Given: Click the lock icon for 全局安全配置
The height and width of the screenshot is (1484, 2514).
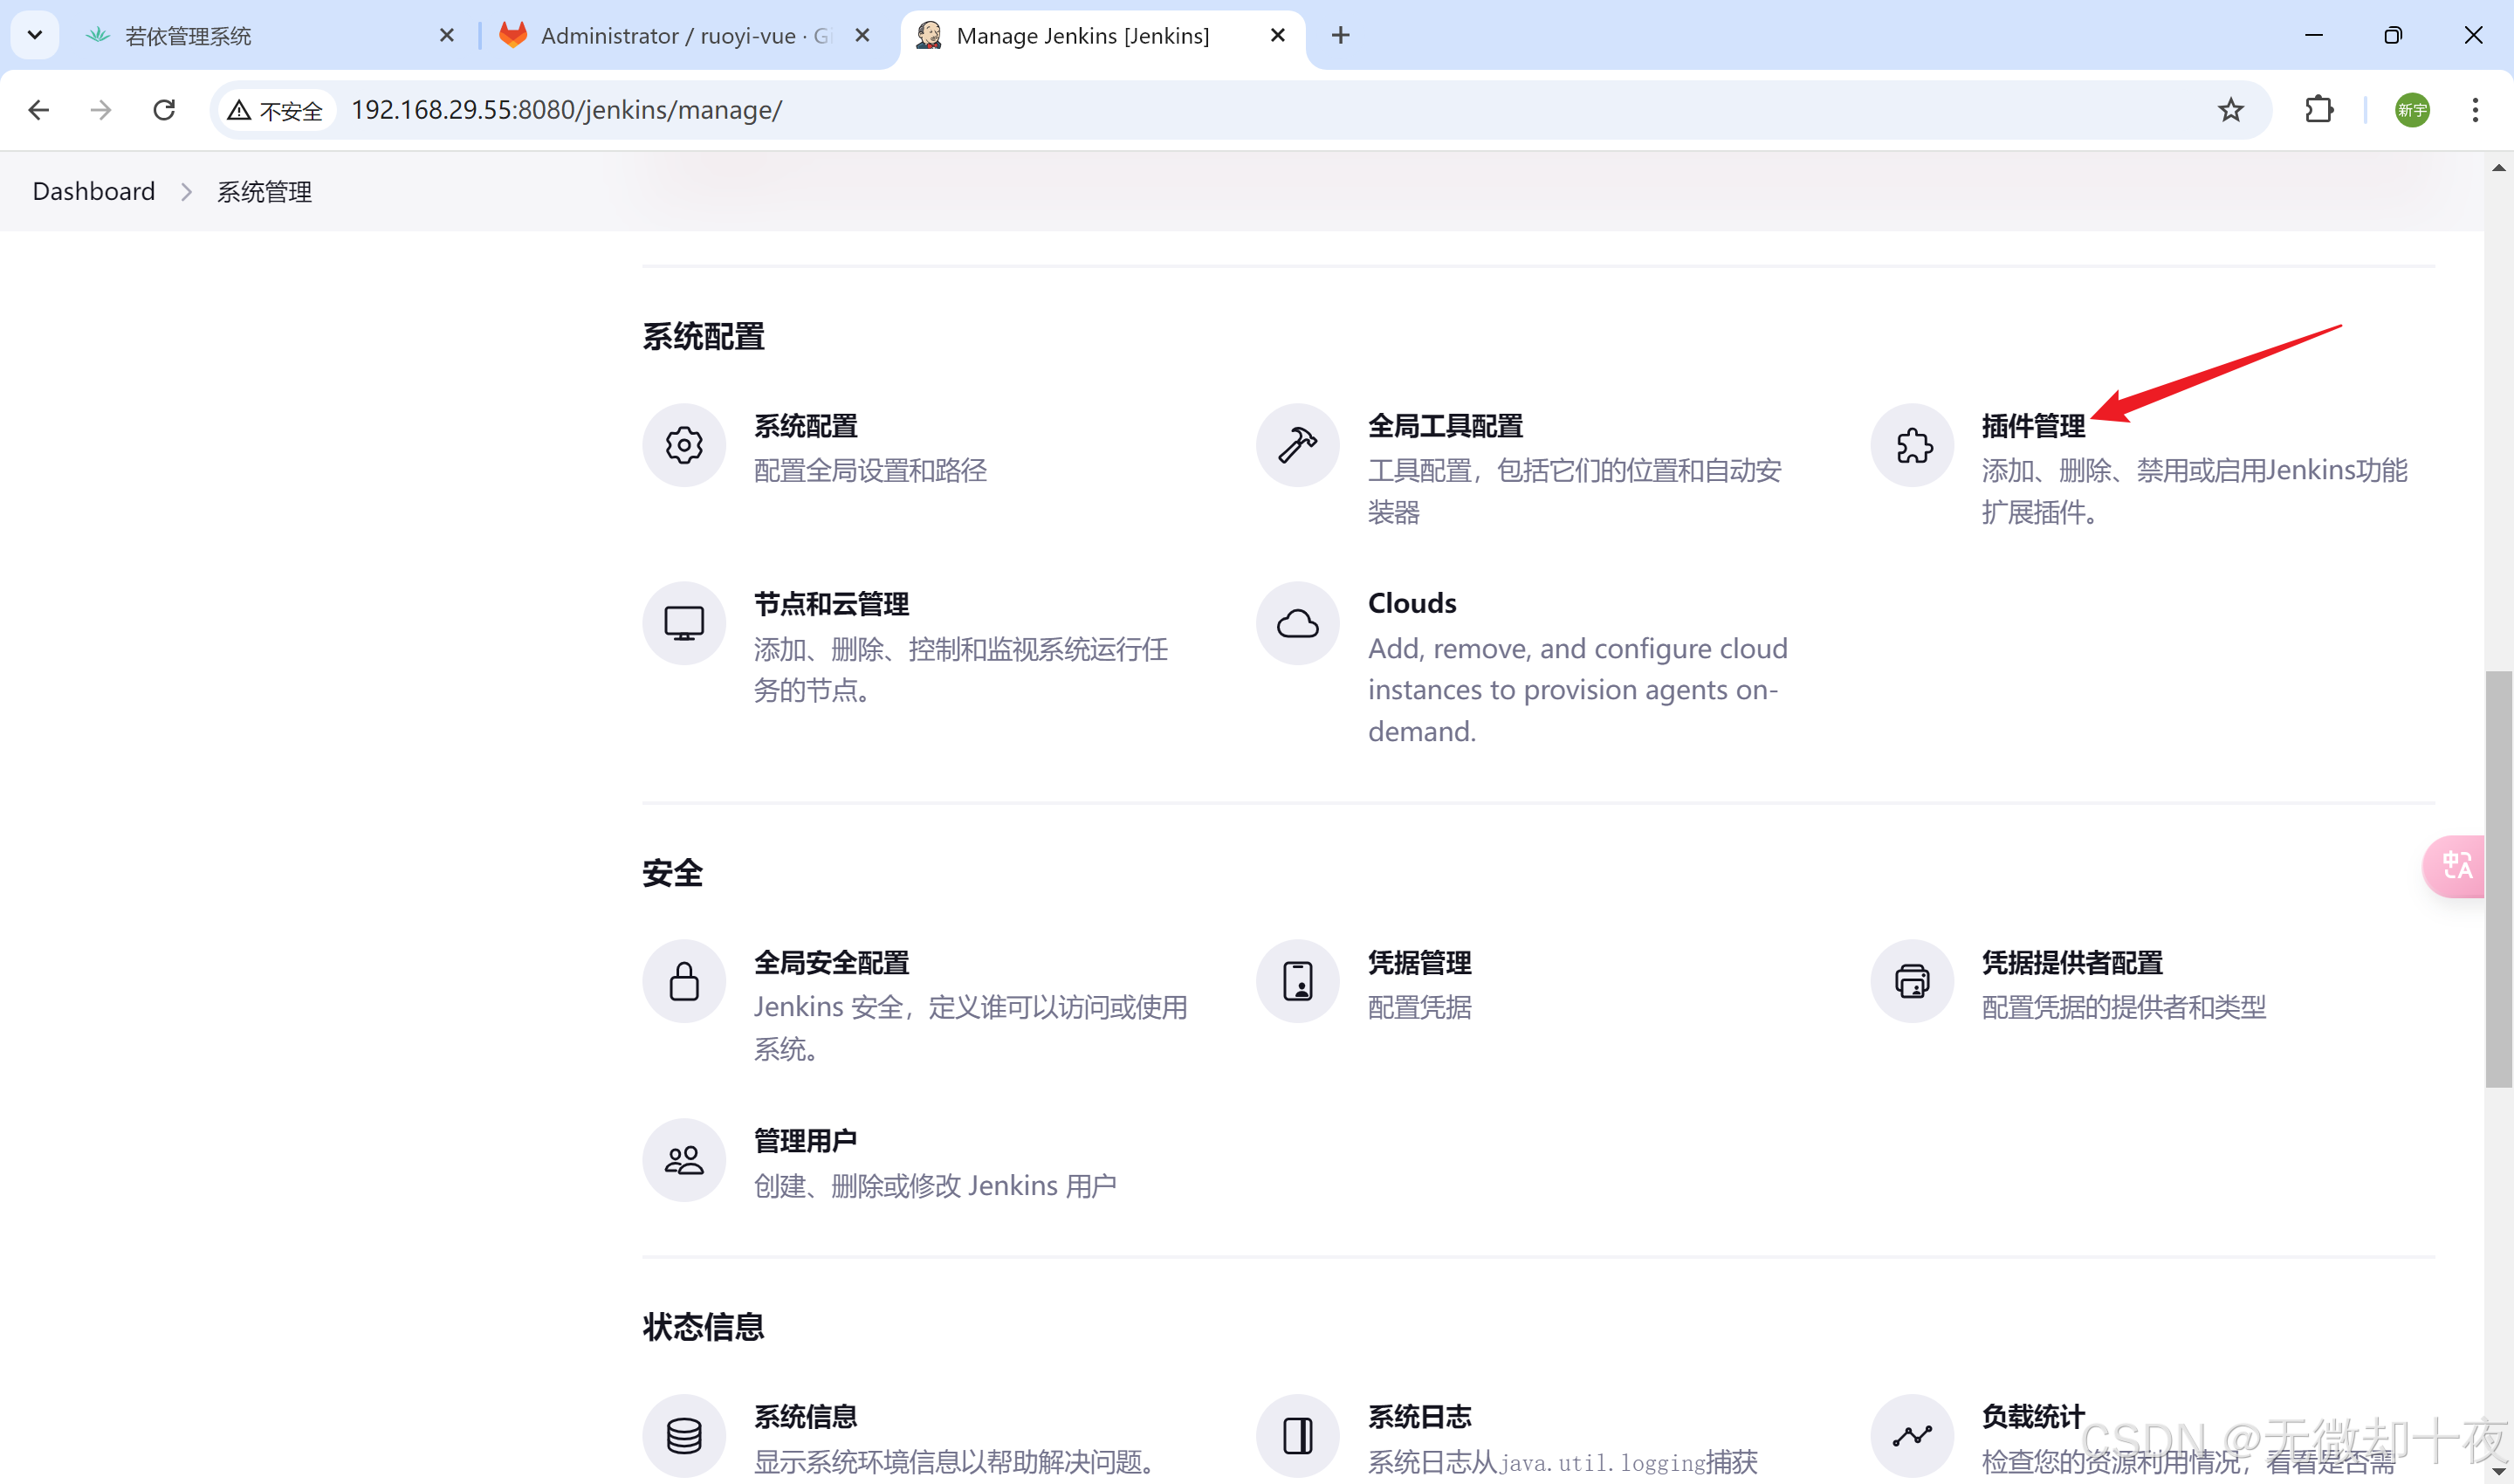Looking at the screenshot, I should click(684, 981).
